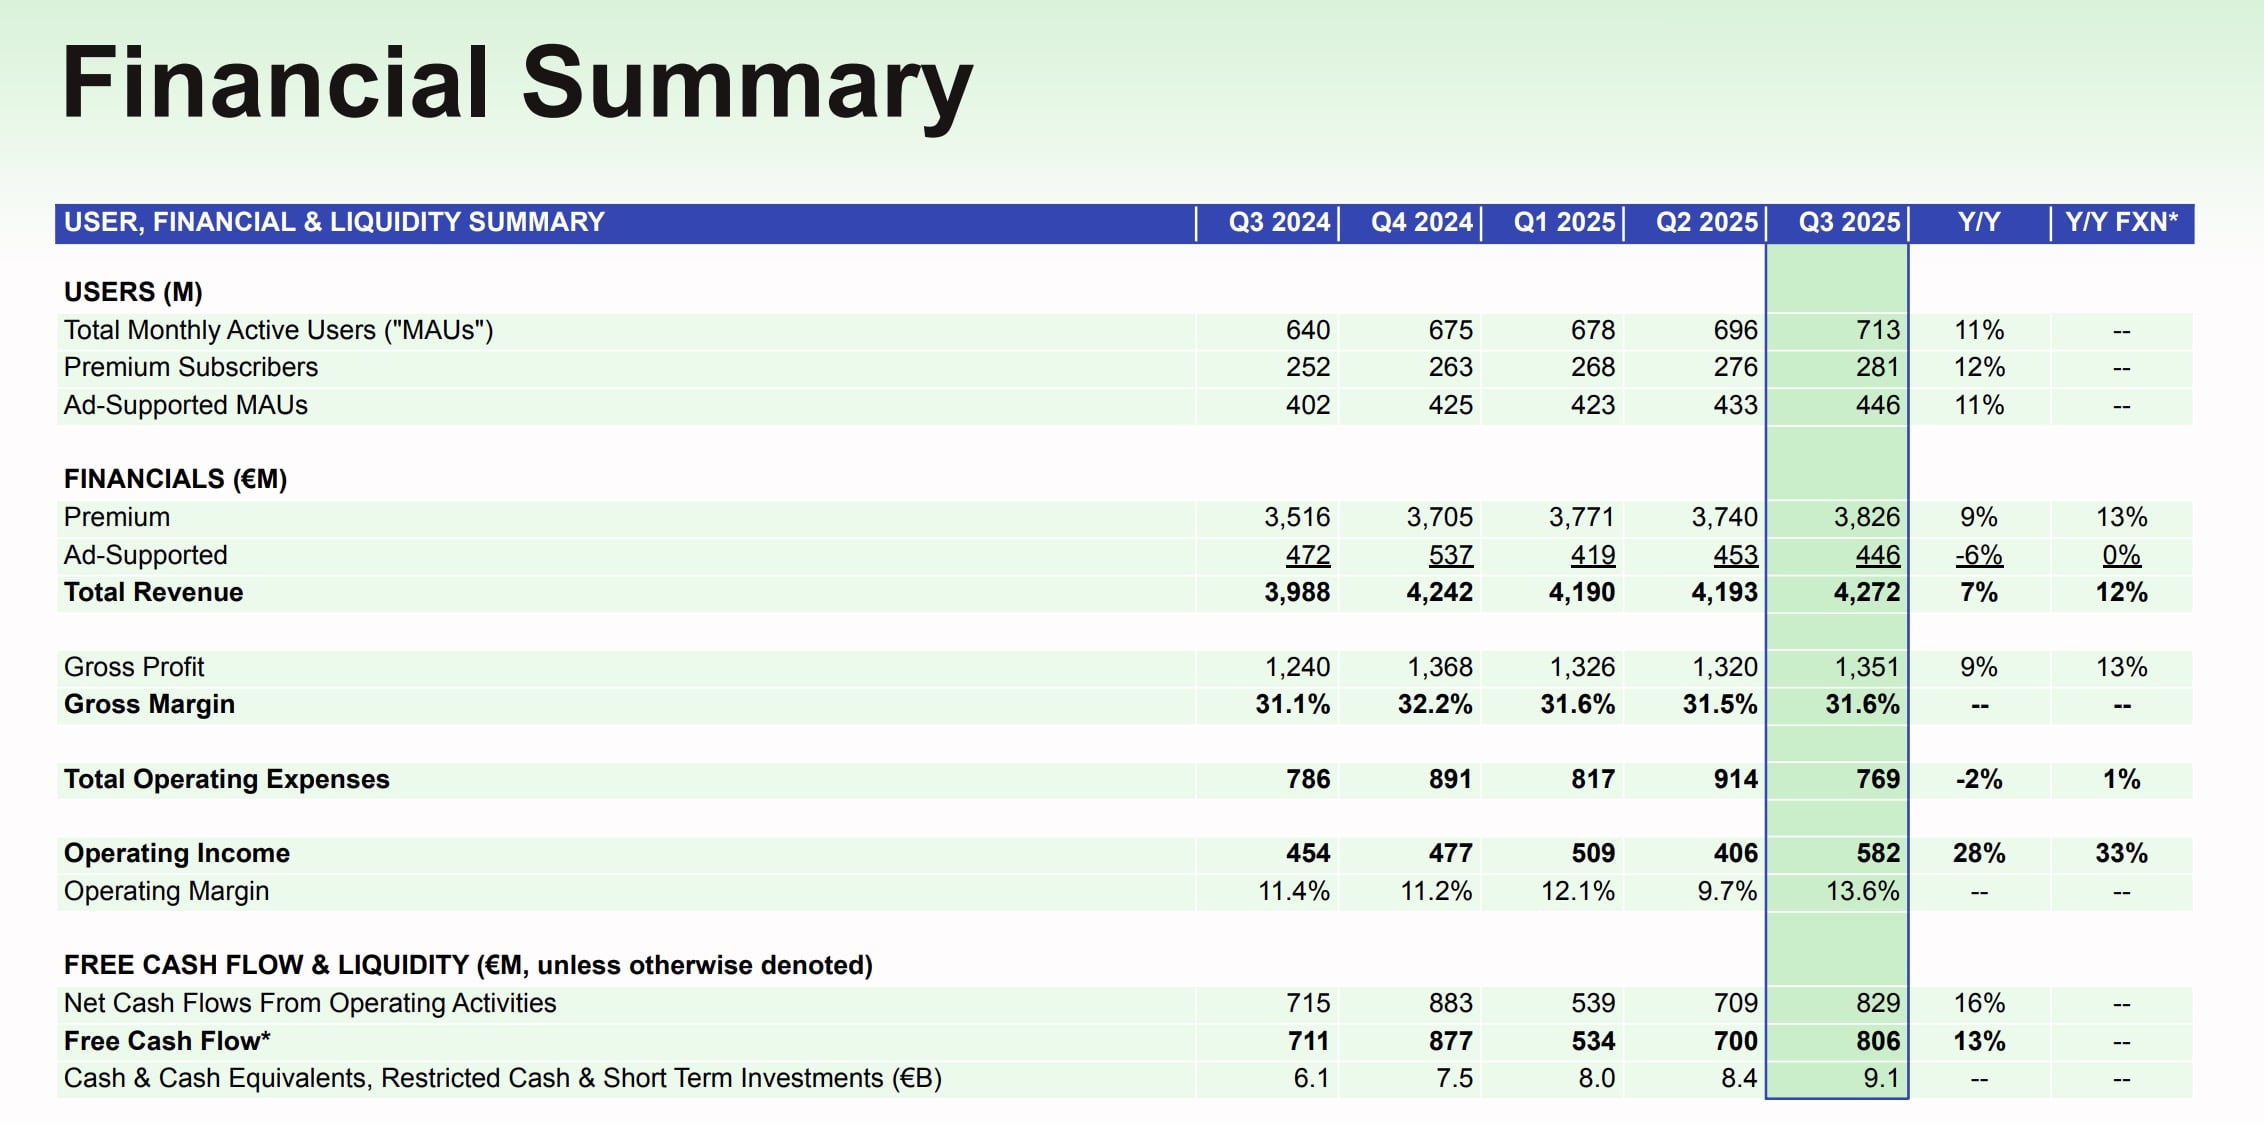Select the Gross Margin row label
This screenshot has height=1124, width=2264.
click(x=149, y=704)
